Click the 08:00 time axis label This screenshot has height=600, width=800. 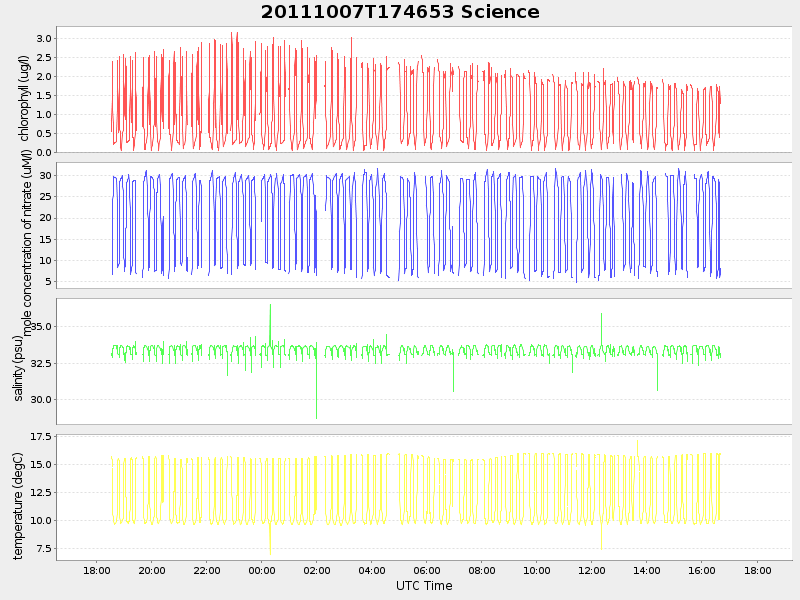click(x=482, y=570)
